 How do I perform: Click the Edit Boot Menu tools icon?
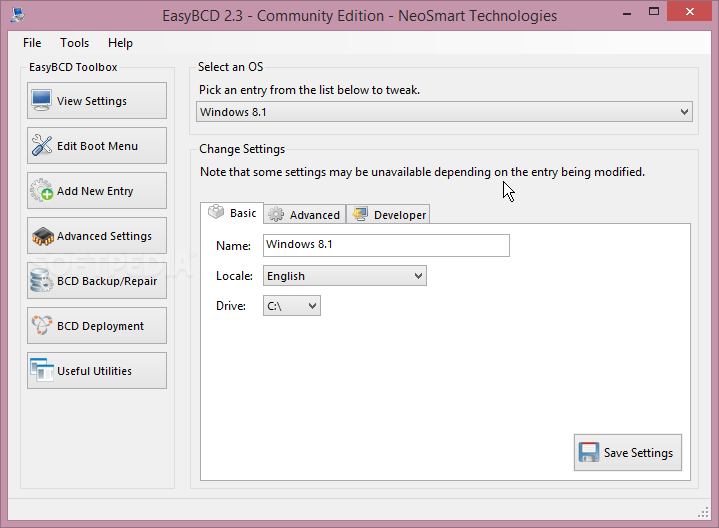[41, 145]
